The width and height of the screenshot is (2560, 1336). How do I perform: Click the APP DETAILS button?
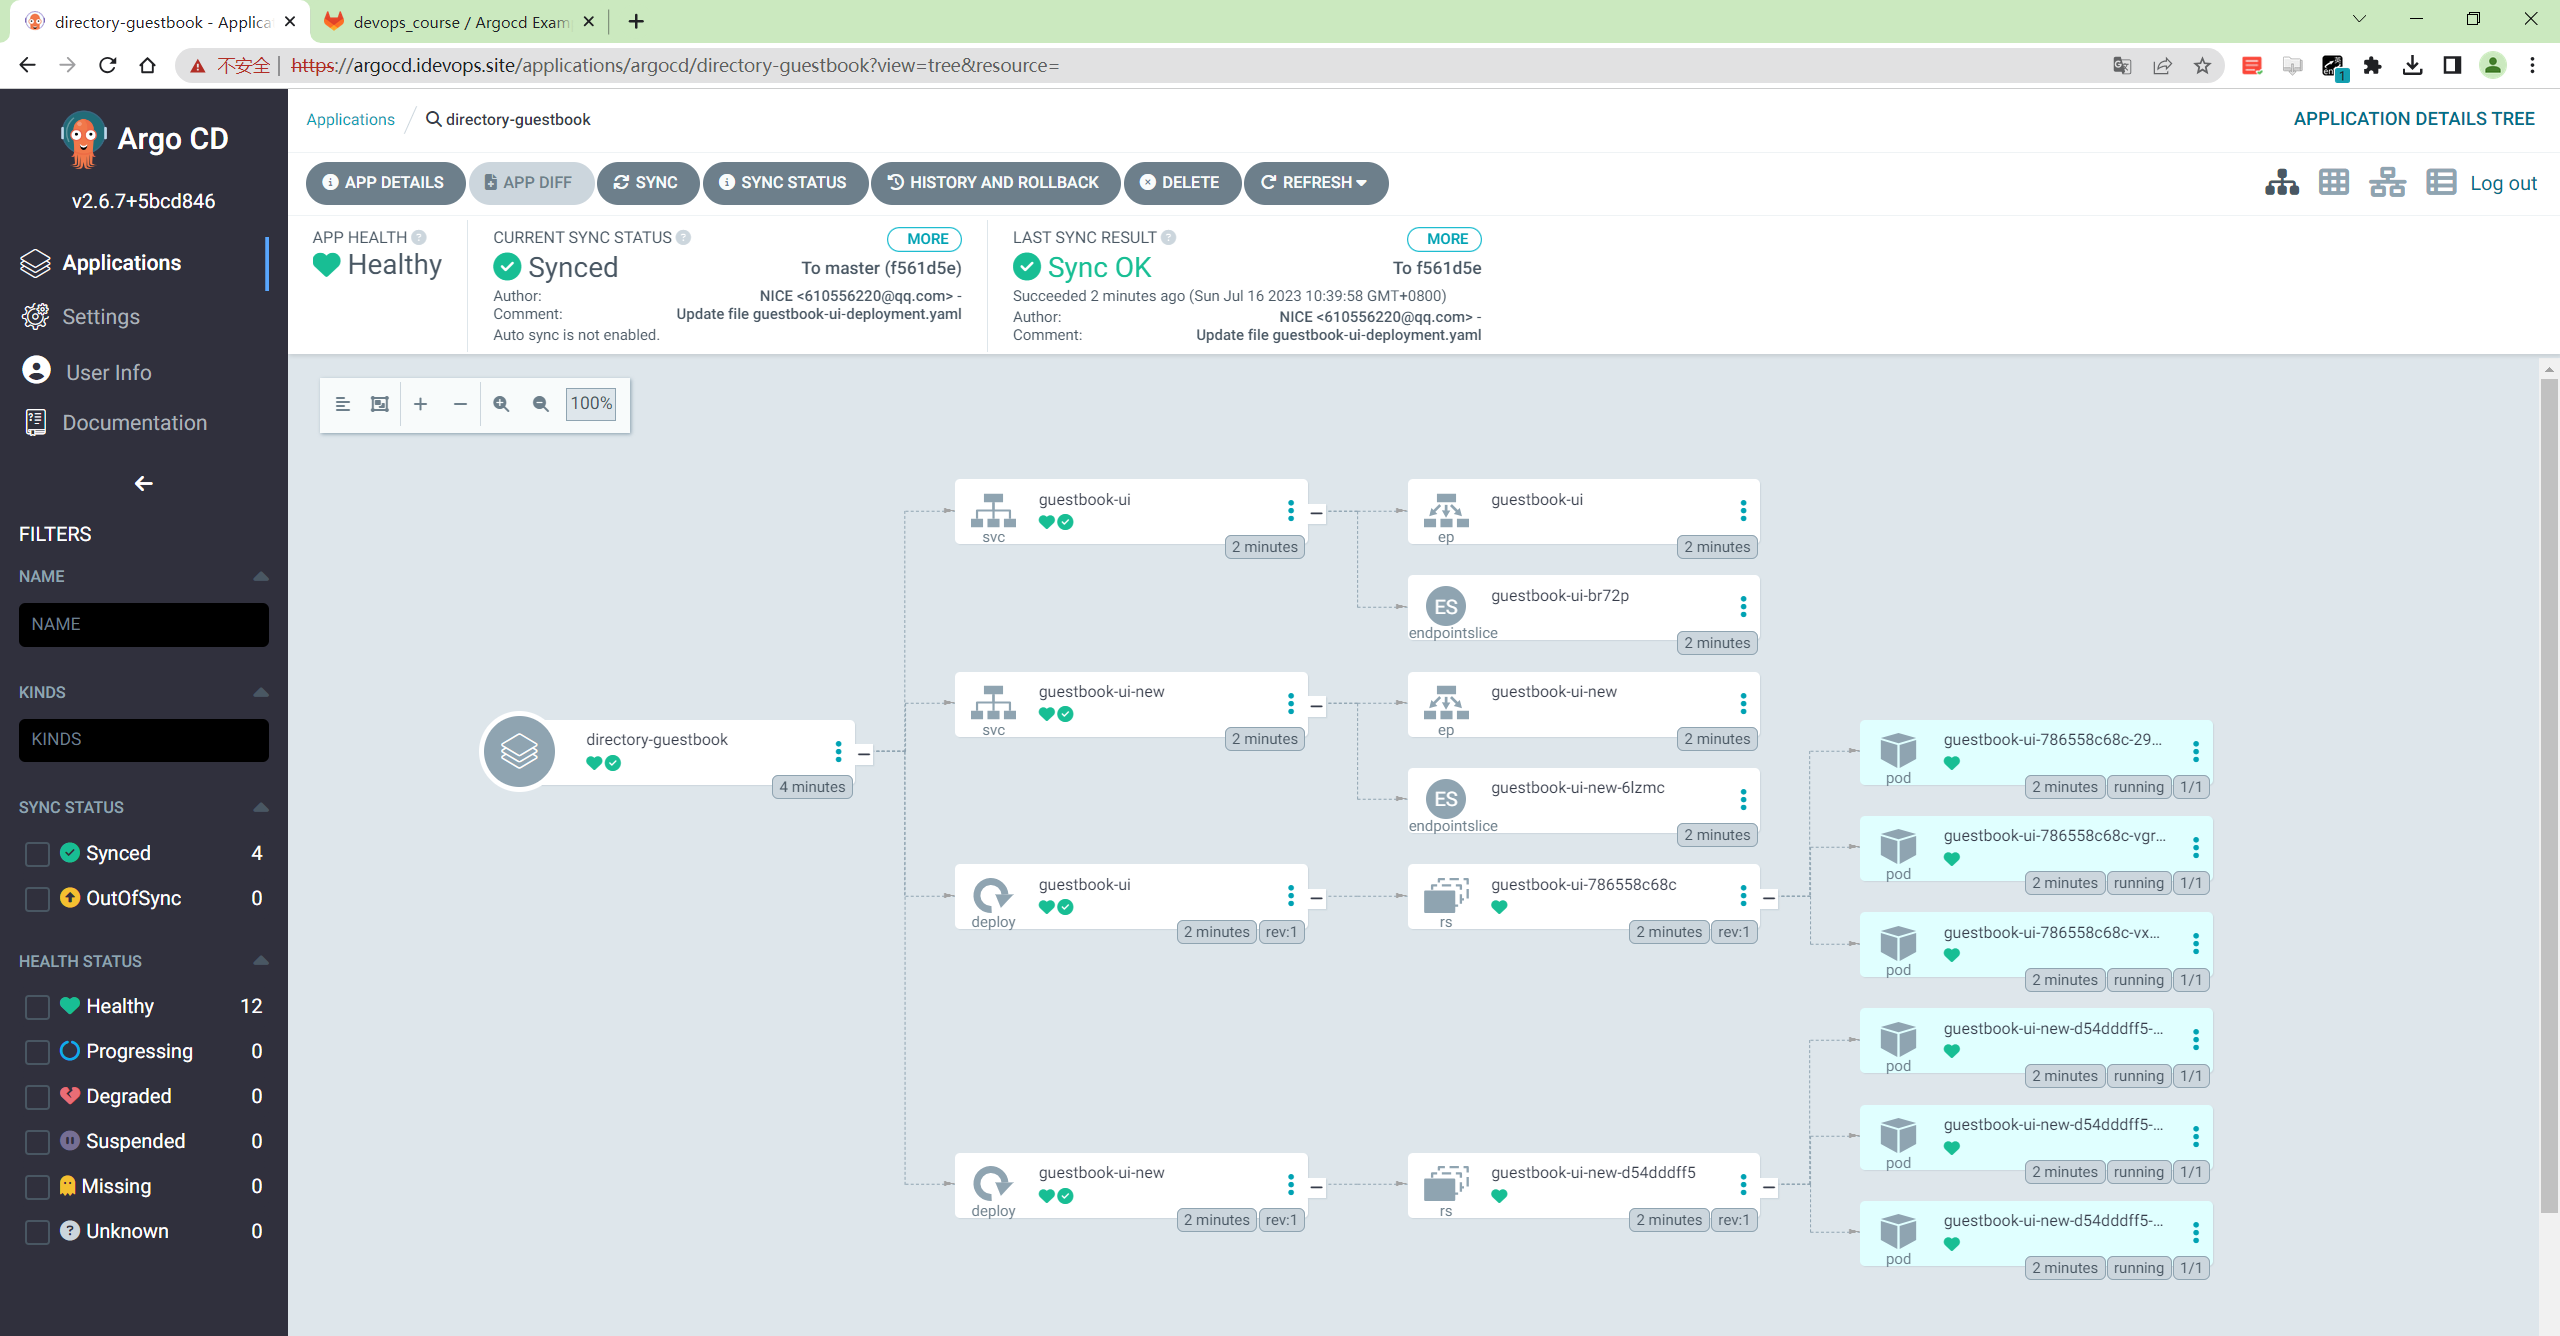[x=385, y=183]
